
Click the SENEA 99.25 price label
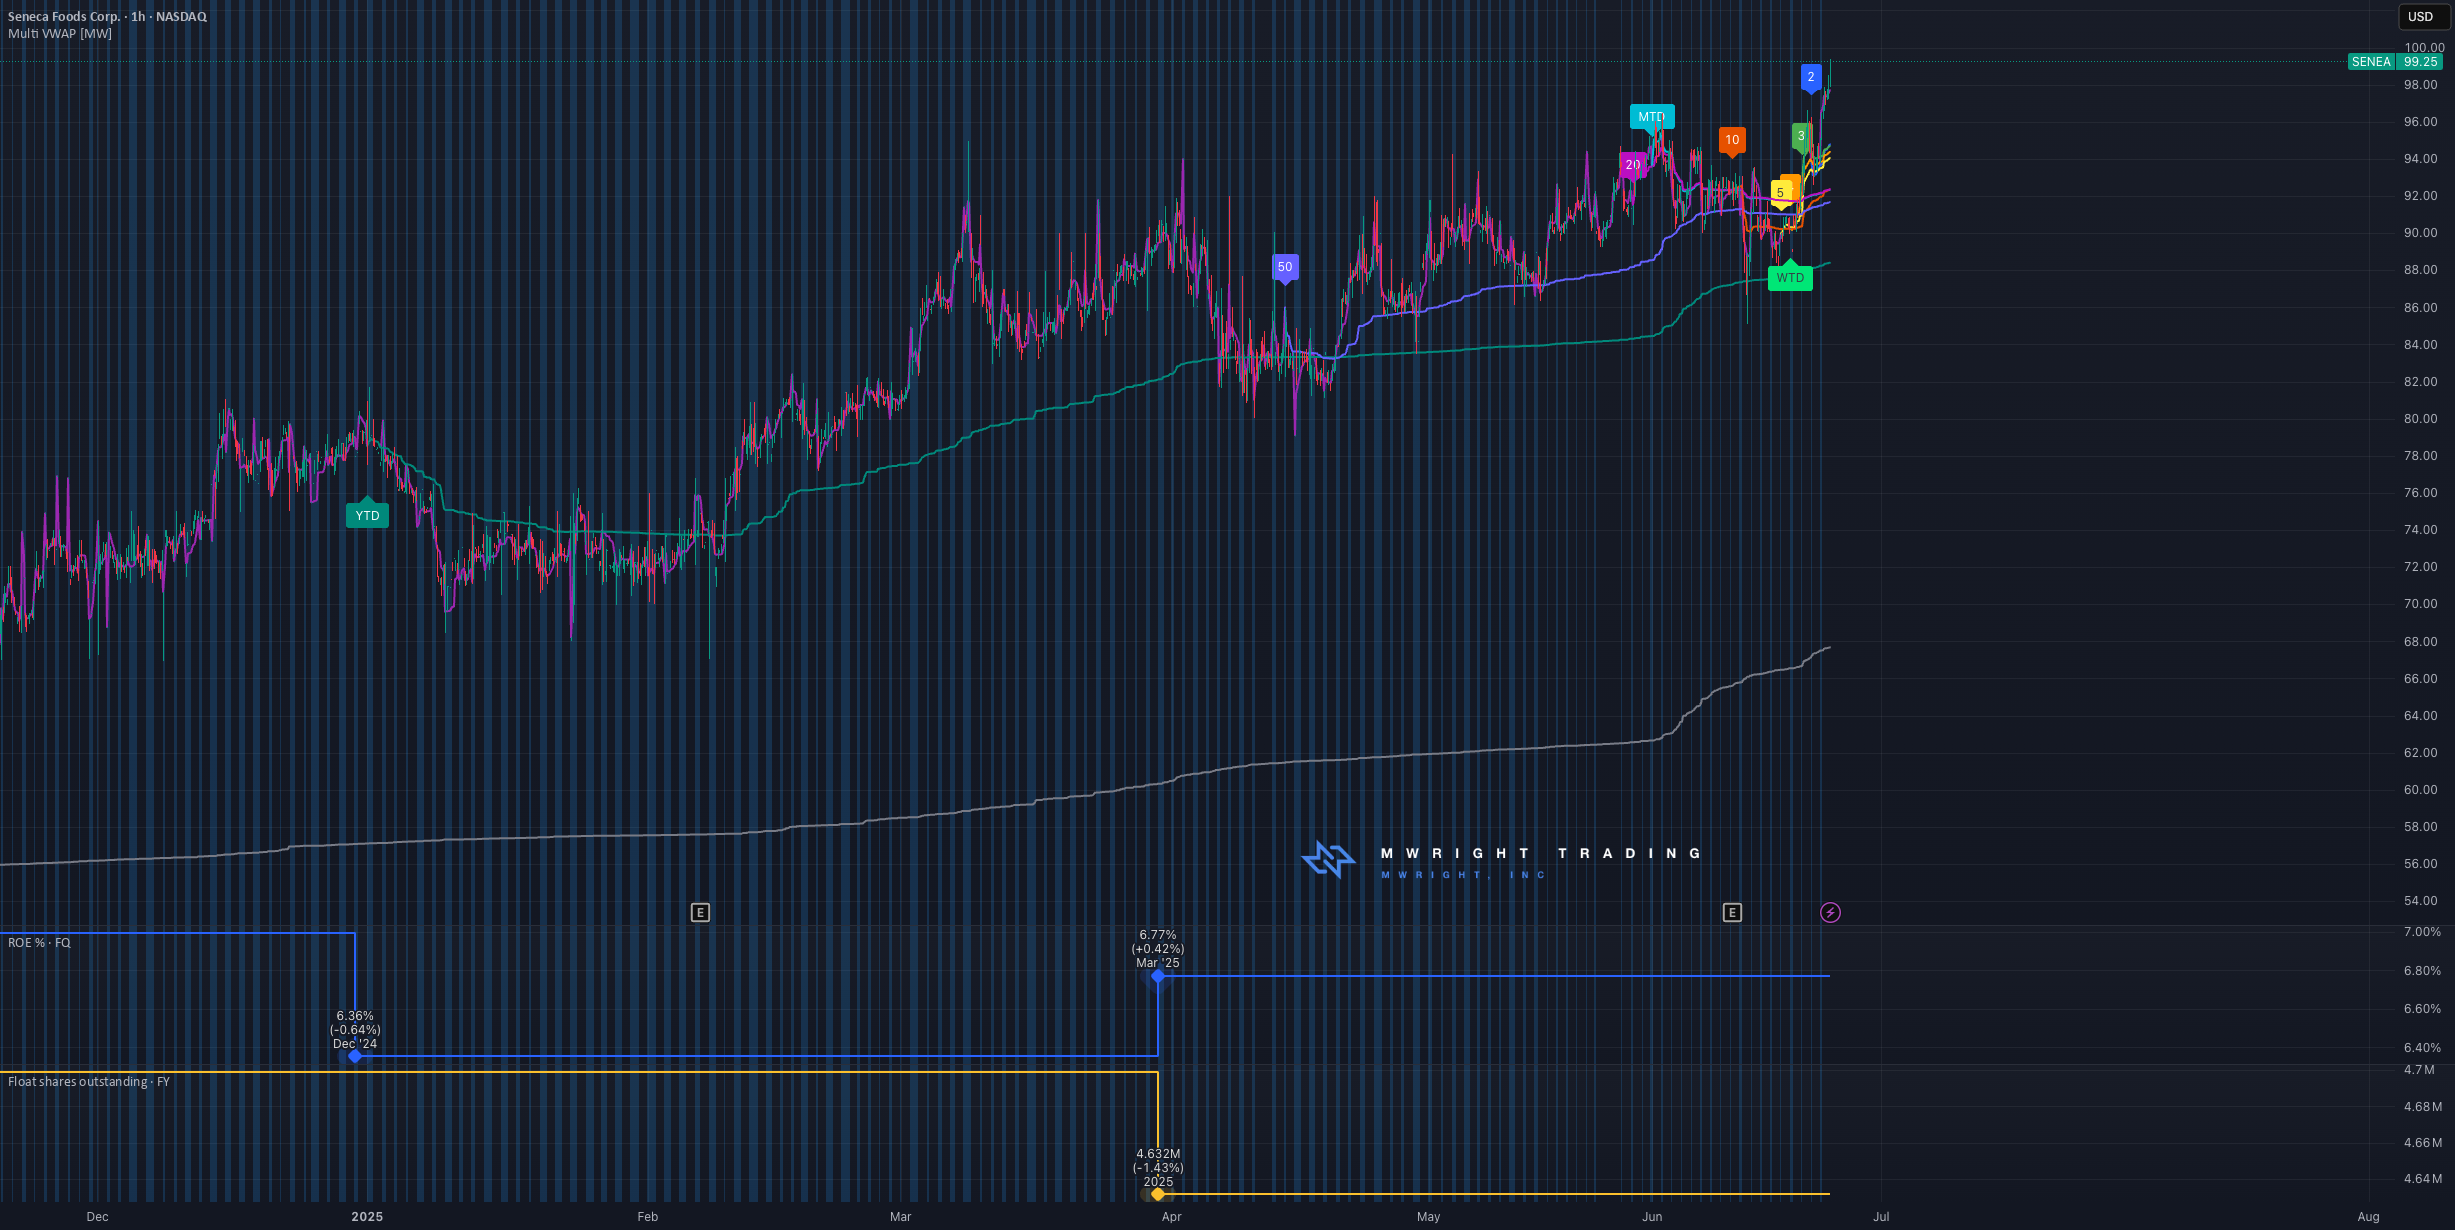click(x=2395, y=62)
